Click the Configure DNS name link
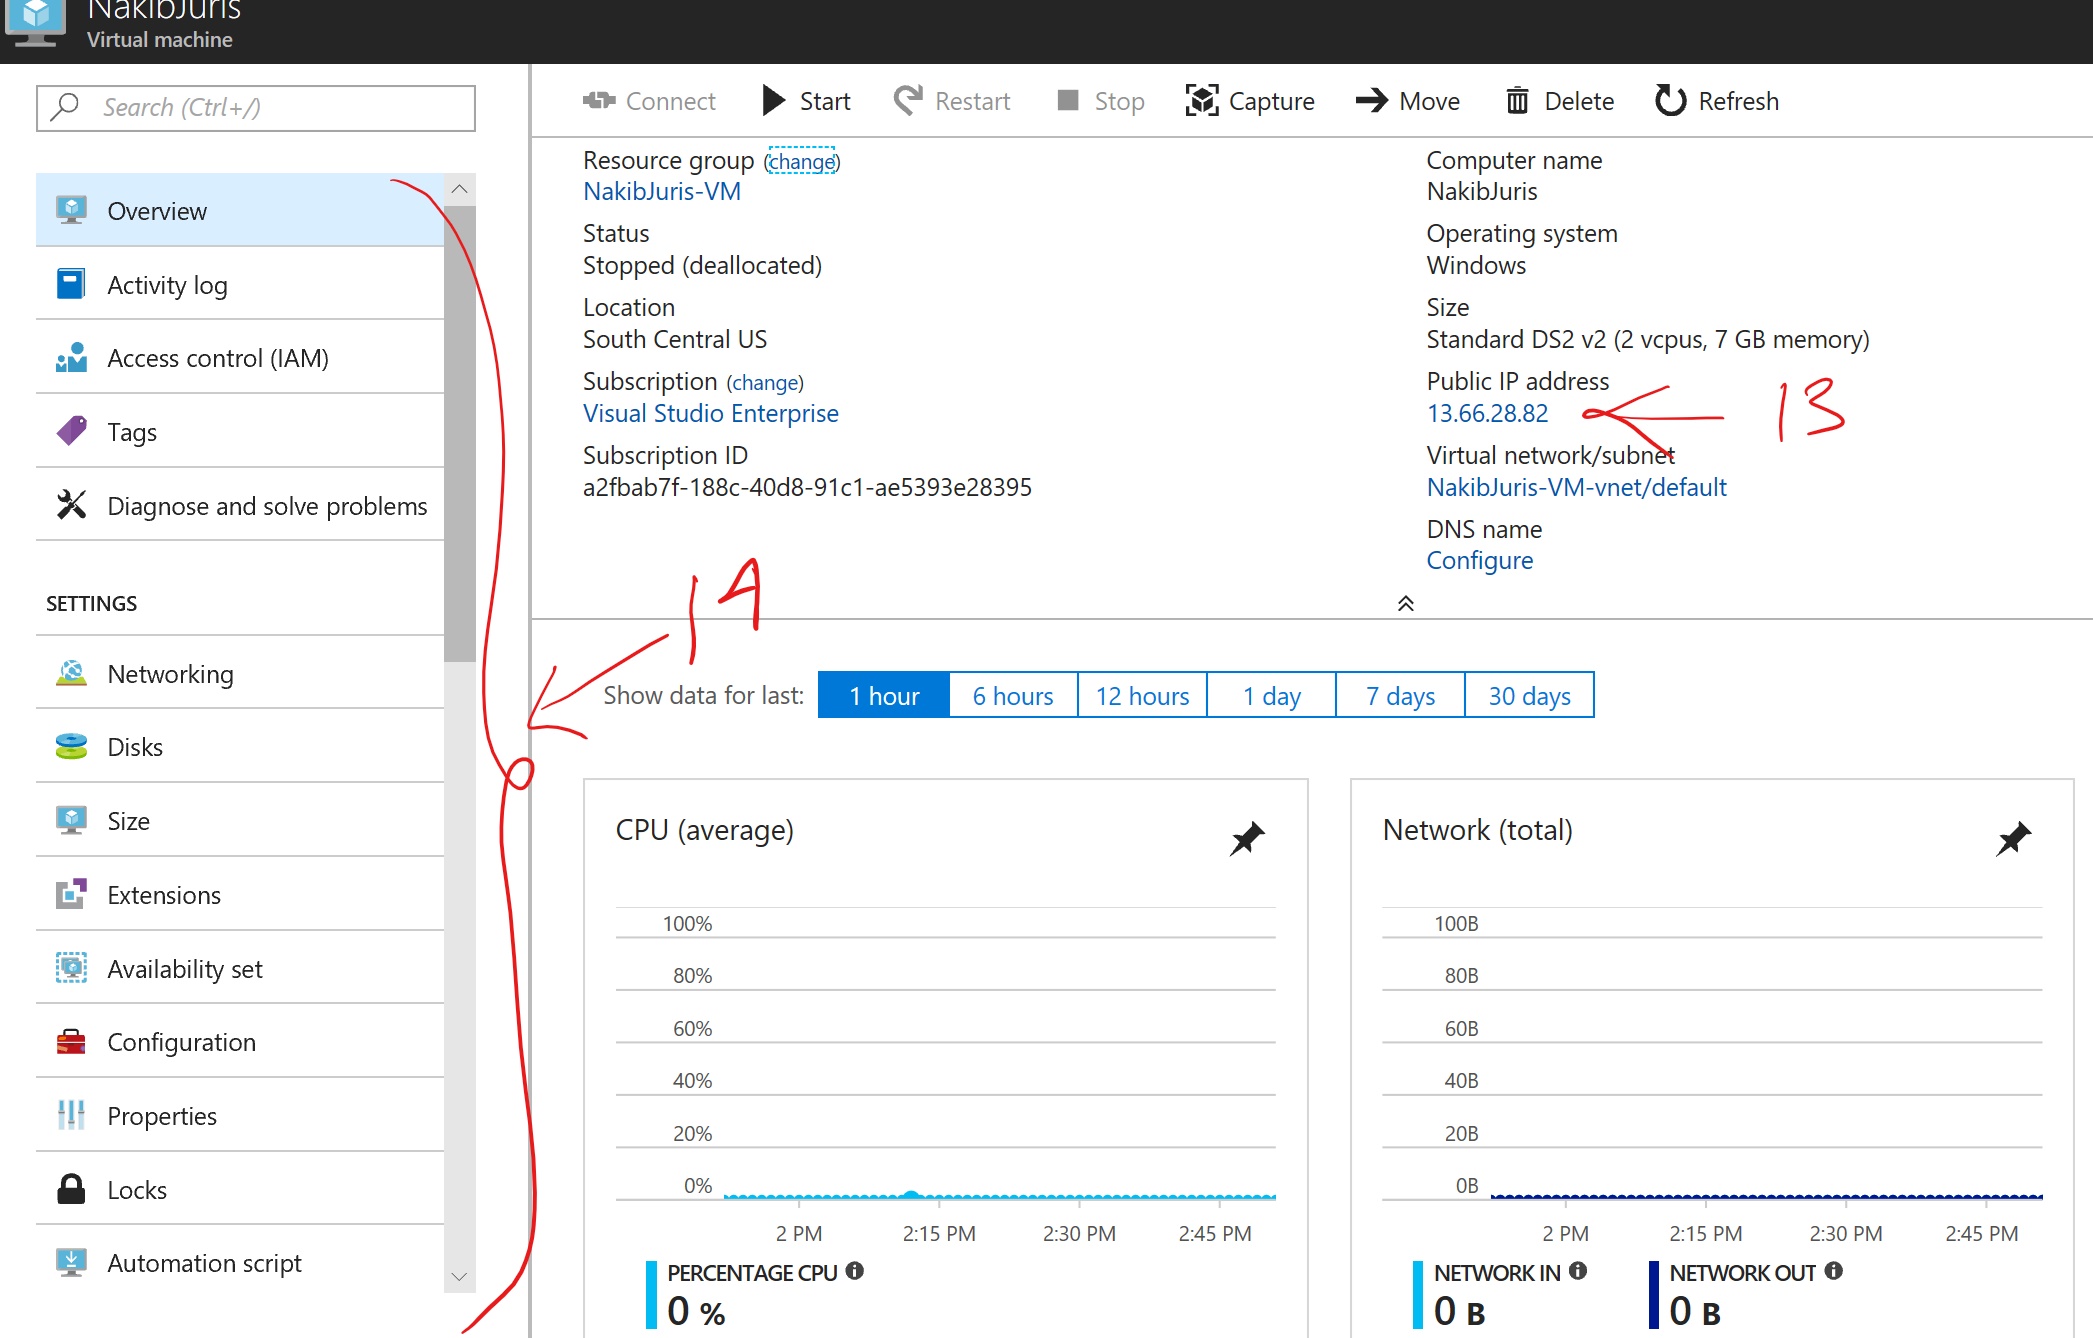This screenshot has width=2093, height=1338. click(1479, 561)
